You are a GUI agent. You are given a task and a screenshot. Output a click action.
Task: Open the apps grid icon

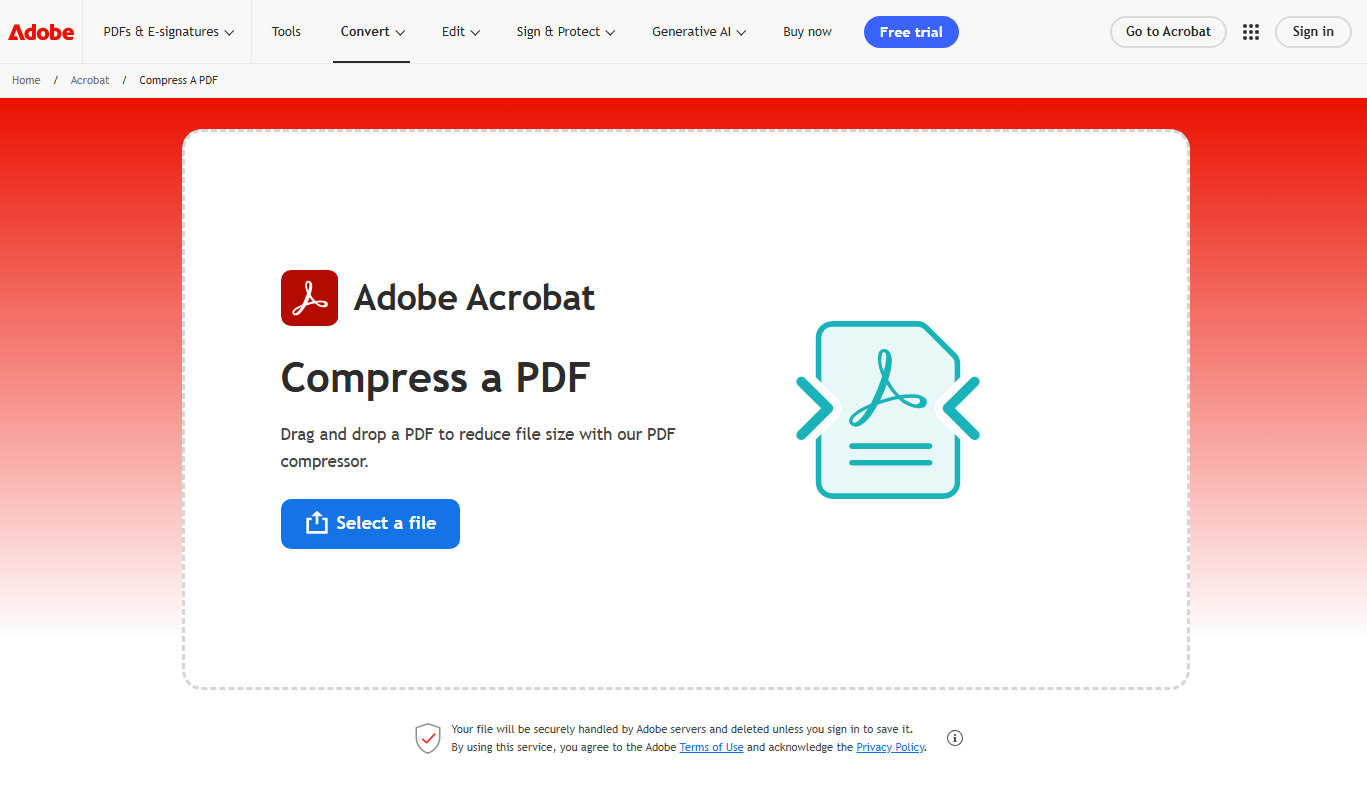1251,32
